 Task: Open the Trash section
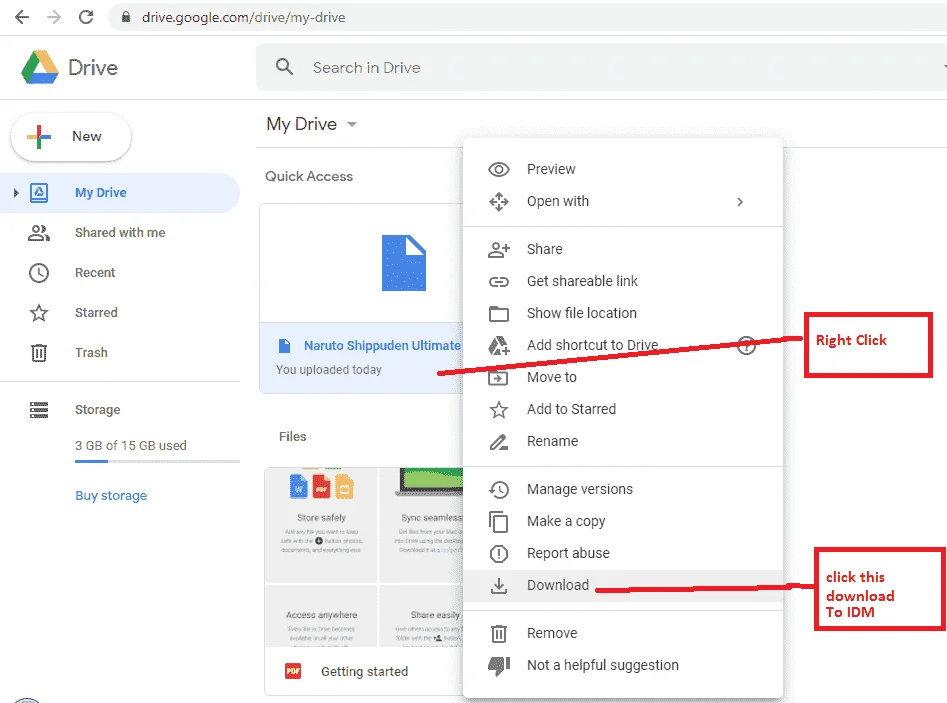coord(91,352)
